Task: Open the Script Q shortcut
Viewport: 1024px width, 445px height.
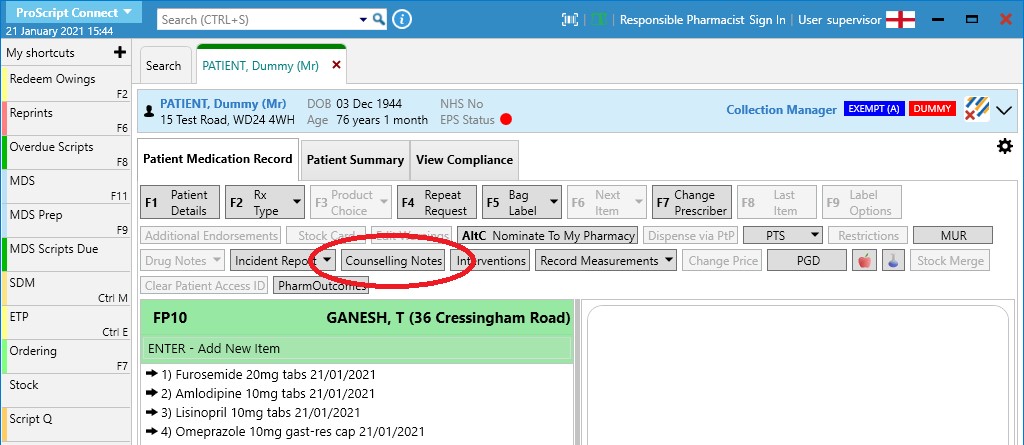Action: (66, 425)
